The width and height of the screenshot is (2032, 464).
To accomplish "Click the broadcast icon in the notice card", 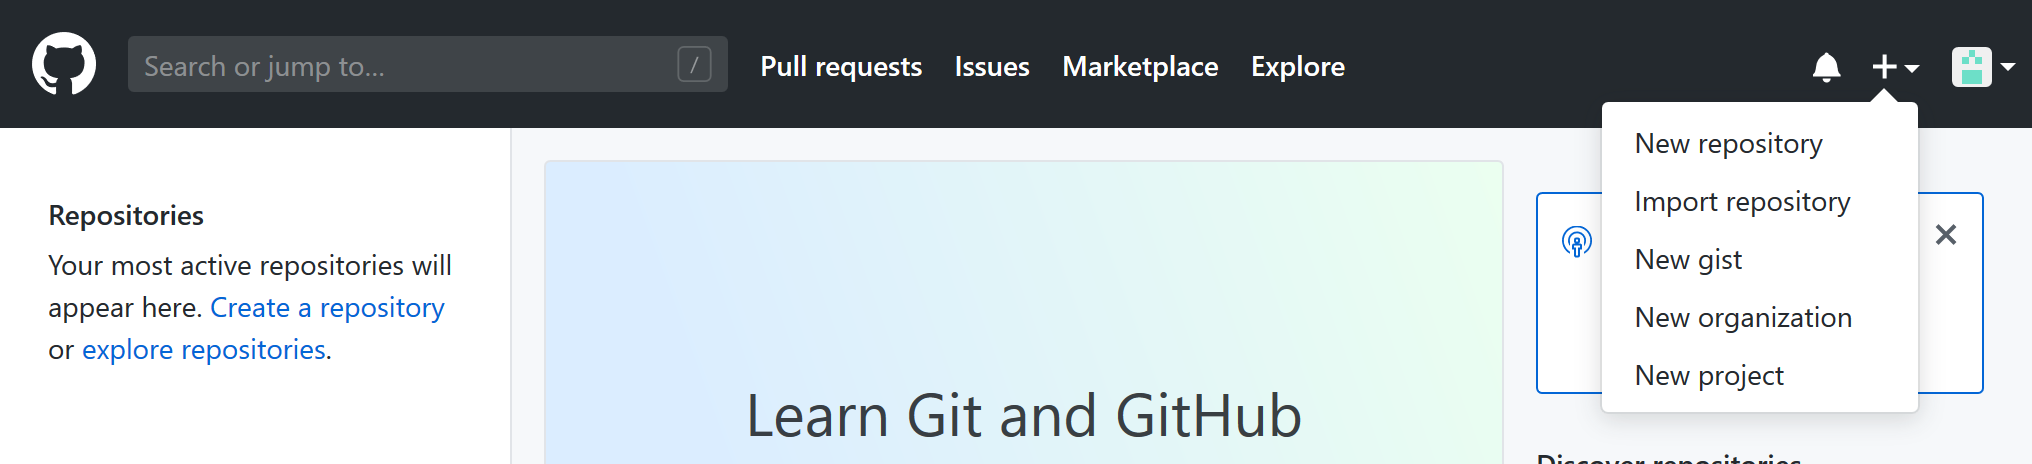I will pos(1576,242).
